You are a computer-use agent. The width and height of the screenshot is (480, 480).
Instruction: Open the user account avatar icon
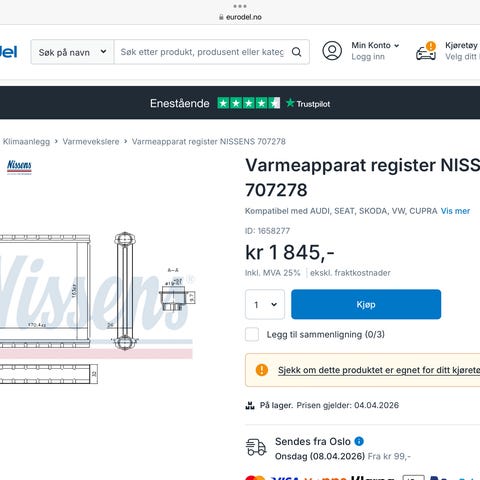[332, 51]
